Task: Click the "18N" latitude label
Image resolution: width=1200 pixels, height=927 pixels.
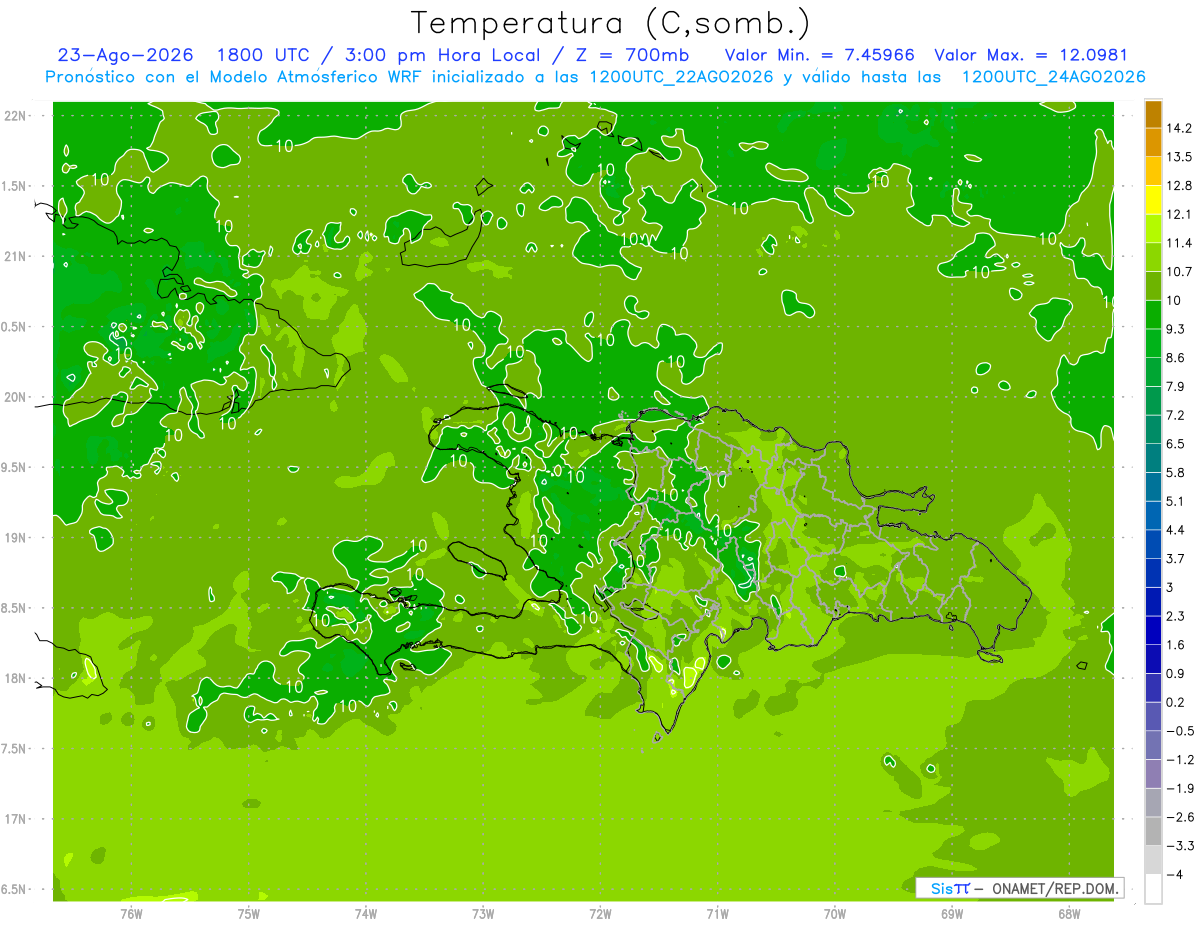Action: [15, 679]
